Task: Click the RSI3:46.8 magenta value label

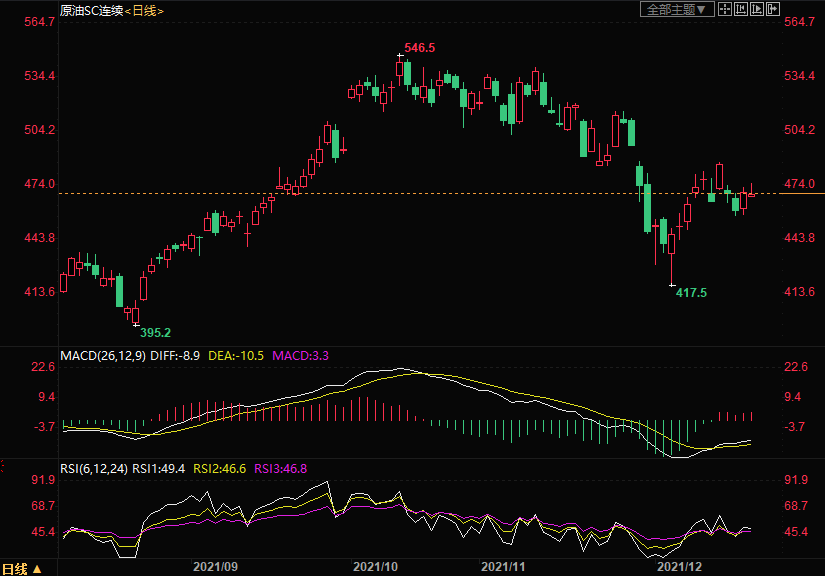Action: coord(281,467)
